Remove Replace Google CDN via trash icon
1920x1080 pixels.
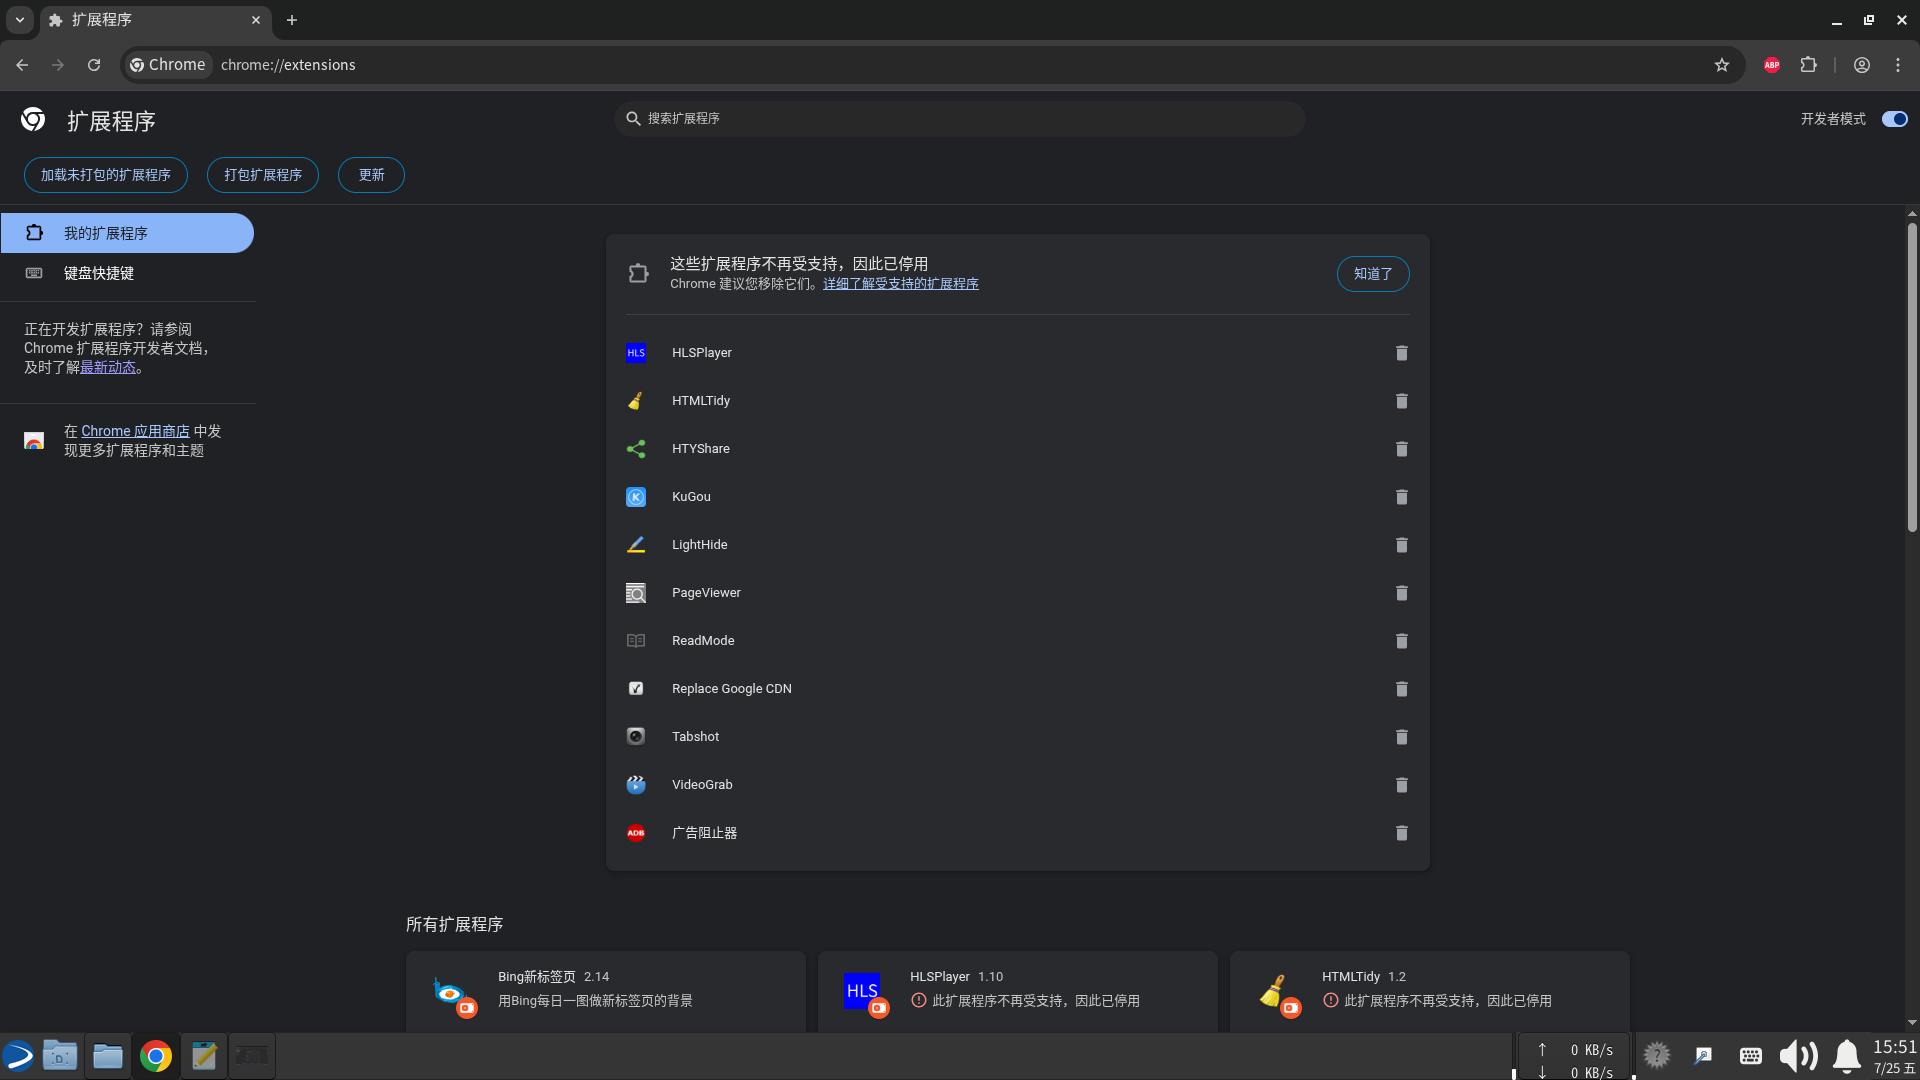coord(1401,689)
